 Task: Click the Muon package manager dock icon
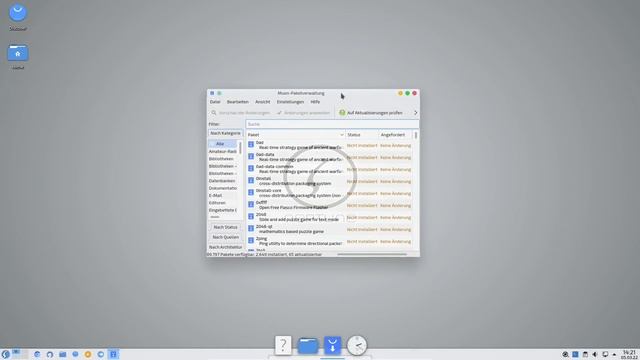coord(332,345)
